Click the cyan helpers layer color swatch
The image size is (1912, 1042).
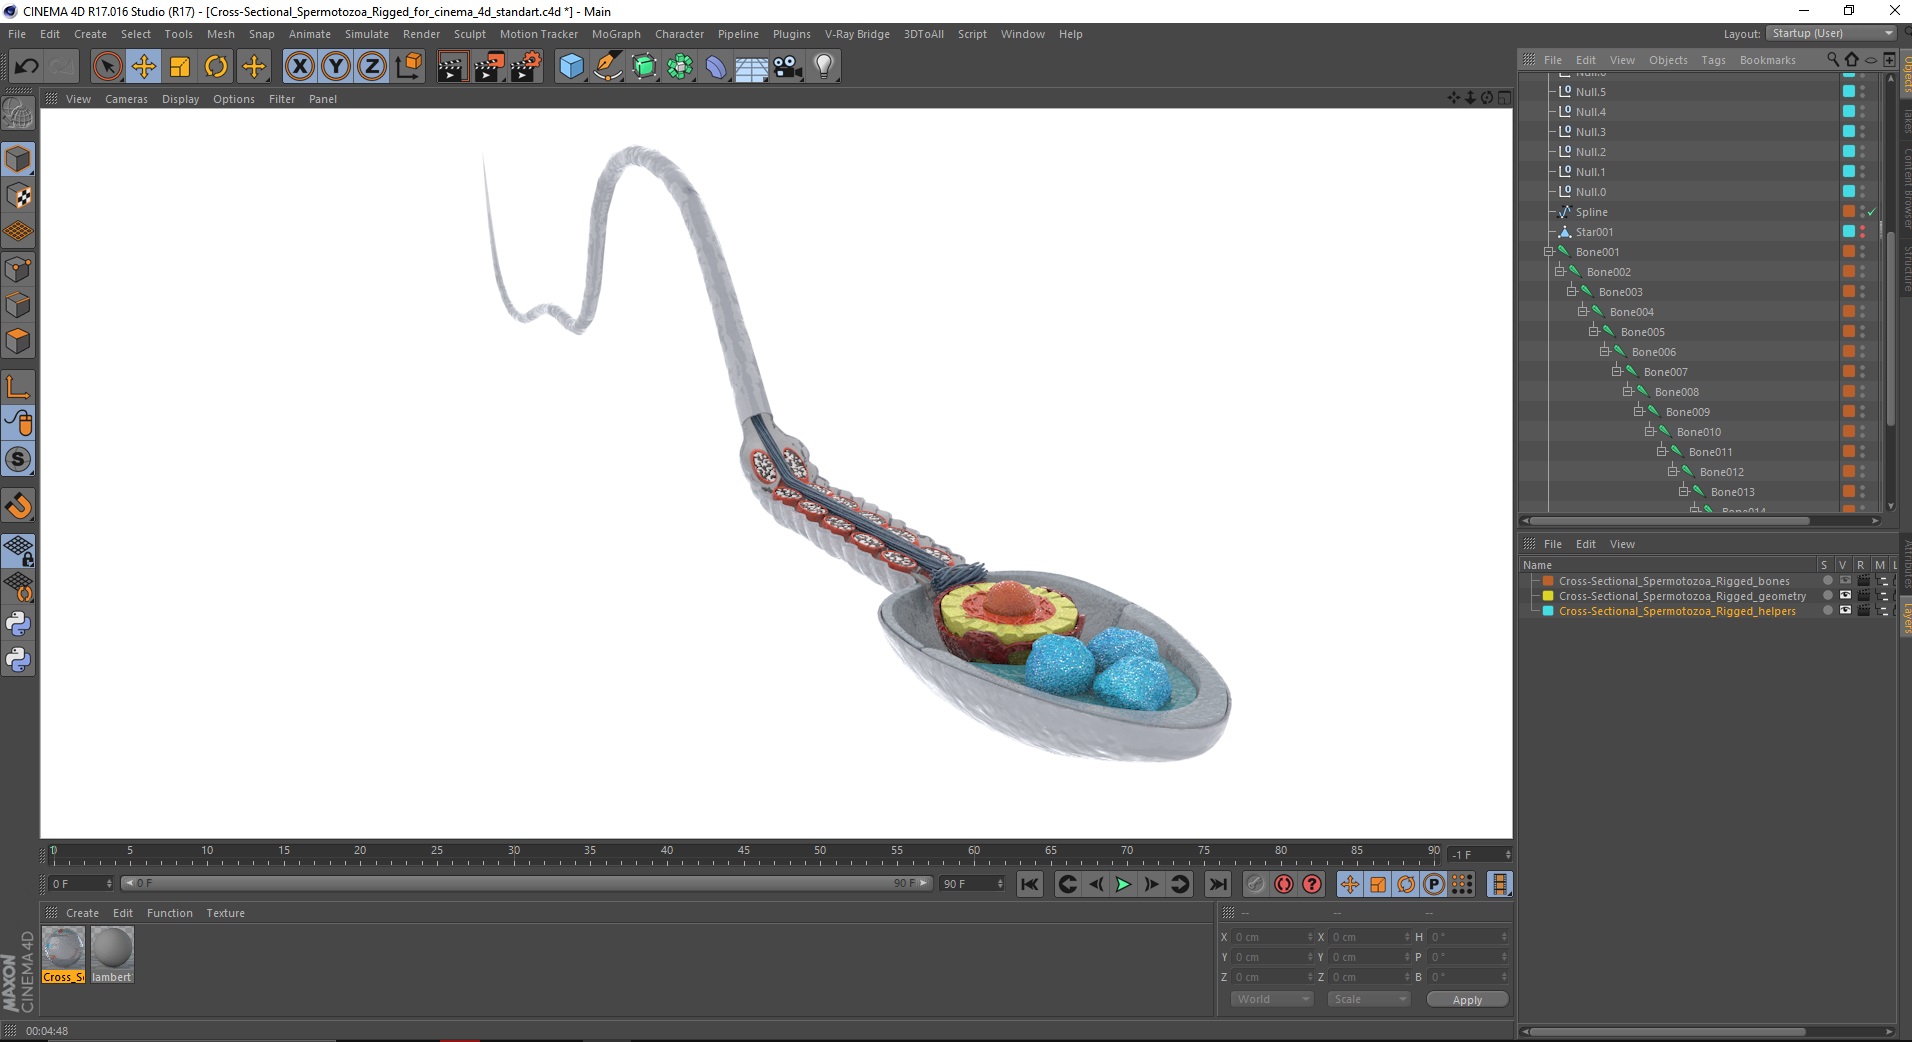[1548, 611]
